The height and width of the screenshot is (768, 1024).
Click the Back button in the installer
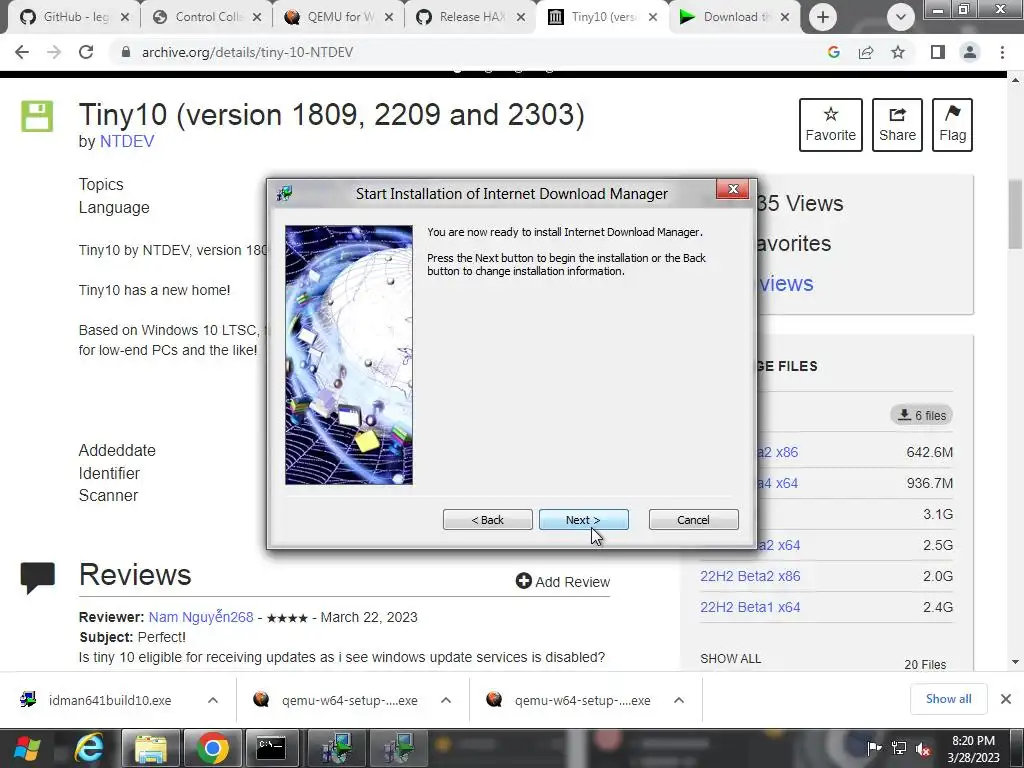point(487,520)
